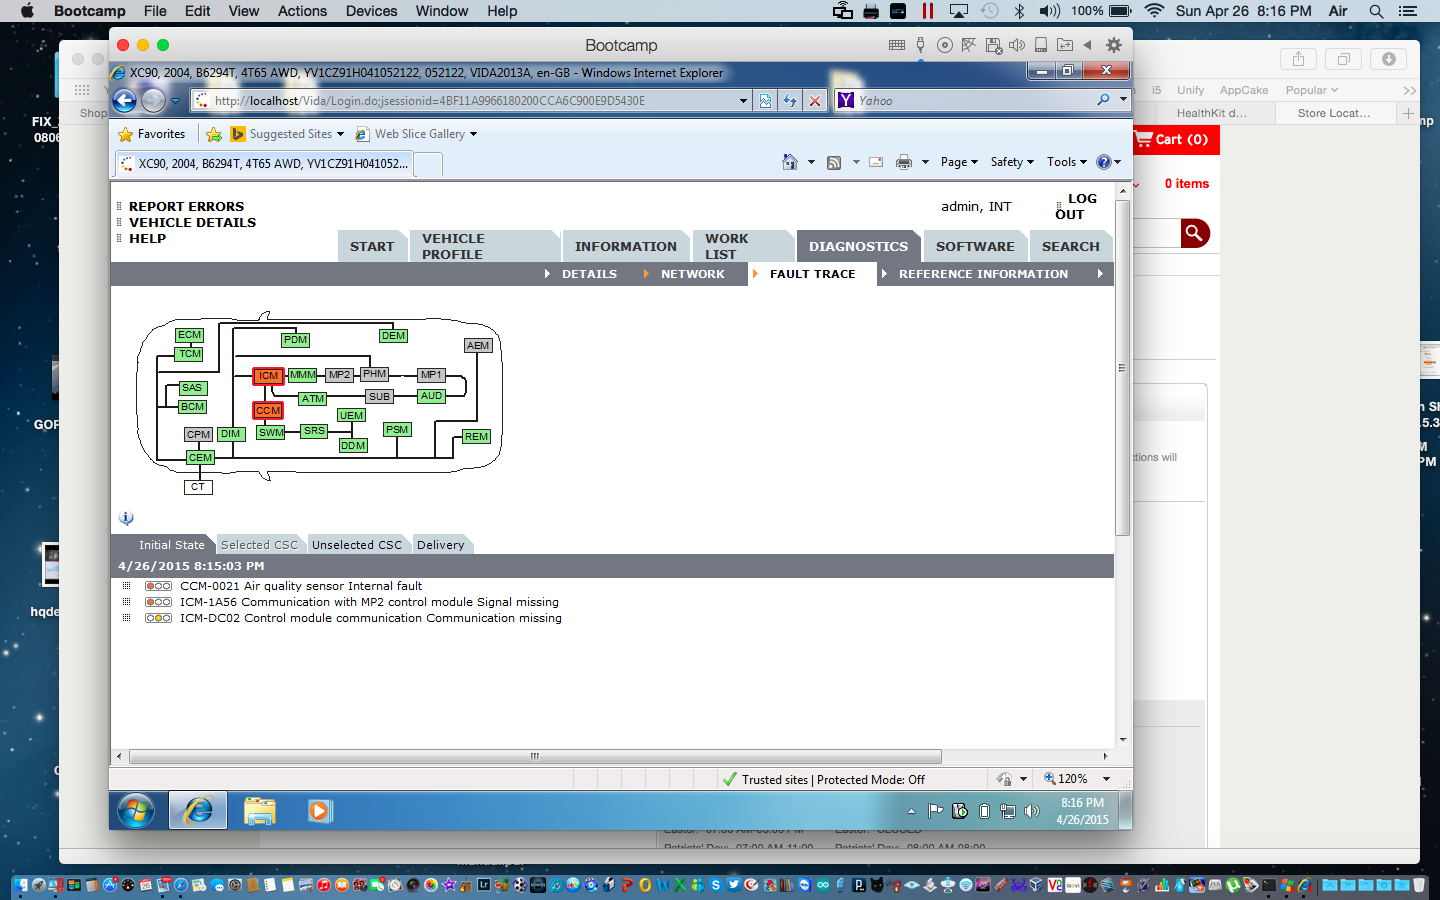Open the SOFTWARE main tab
This screenshot has width=1440, height=900.
(x=974, y=247)
